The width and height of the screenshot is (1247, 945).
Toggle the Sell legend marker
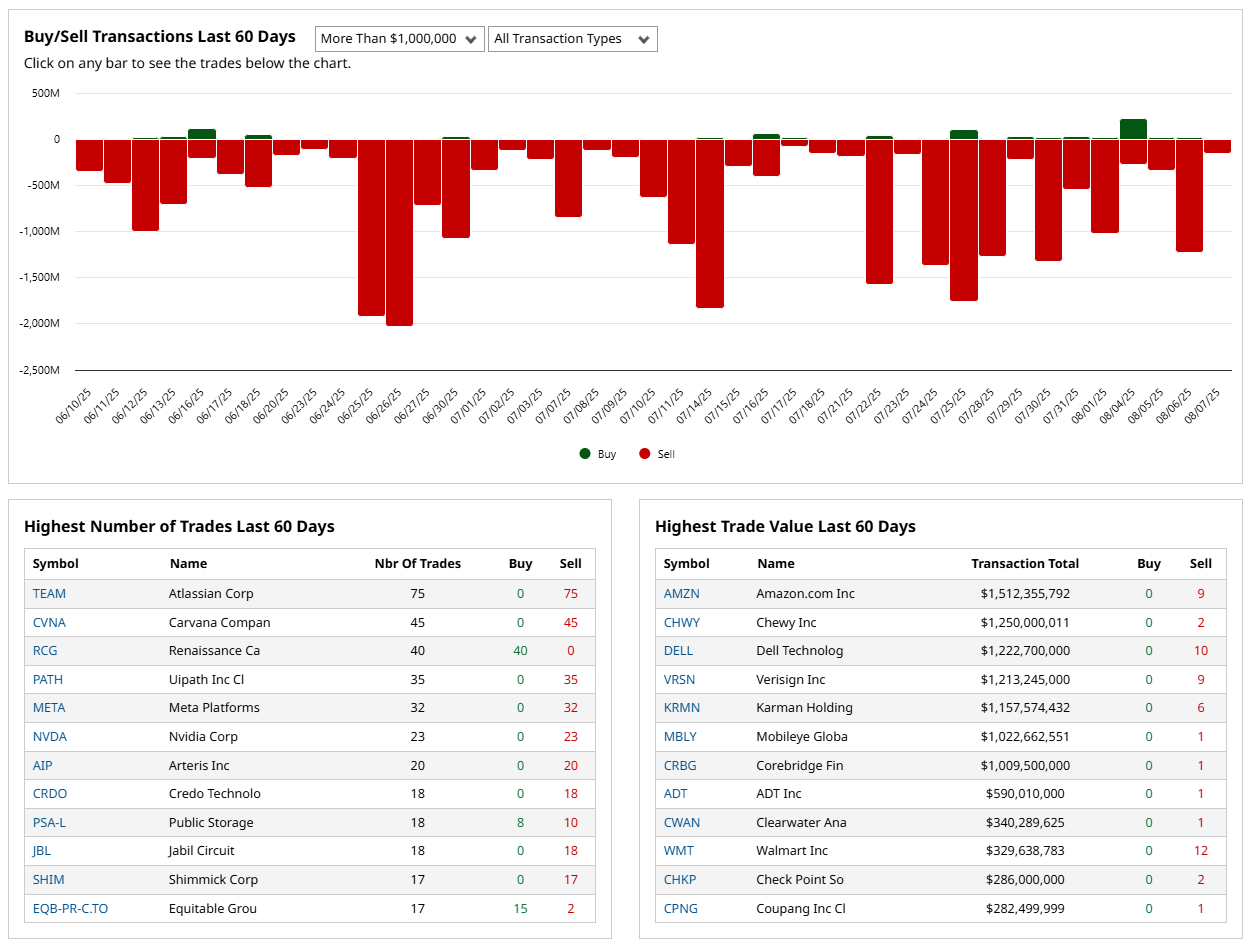[645, 454]
